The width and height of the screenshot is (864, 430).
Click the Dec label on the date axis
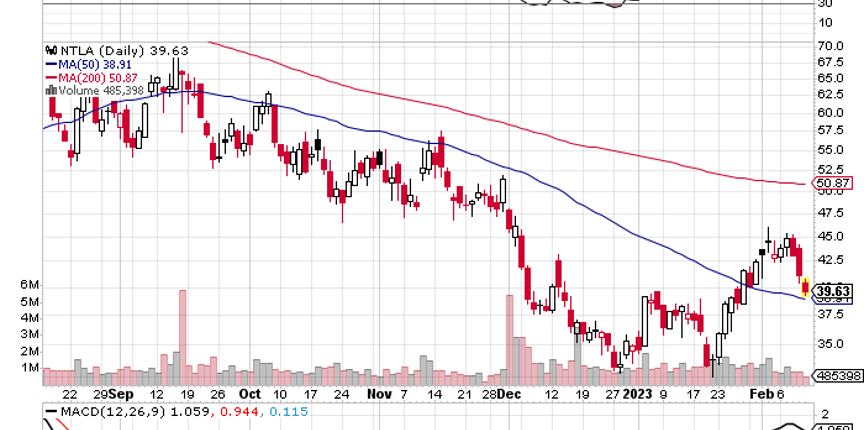[508, 395]
